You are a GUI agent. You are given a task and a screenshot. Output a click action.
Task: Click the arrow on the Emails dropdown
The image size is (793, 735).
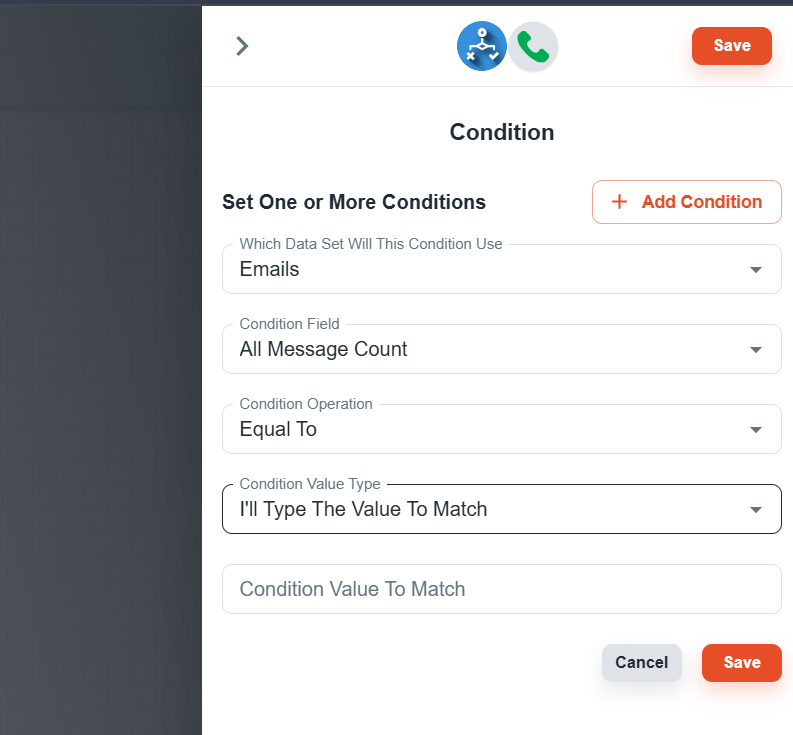pyautogui.click(x=756, y=270)
